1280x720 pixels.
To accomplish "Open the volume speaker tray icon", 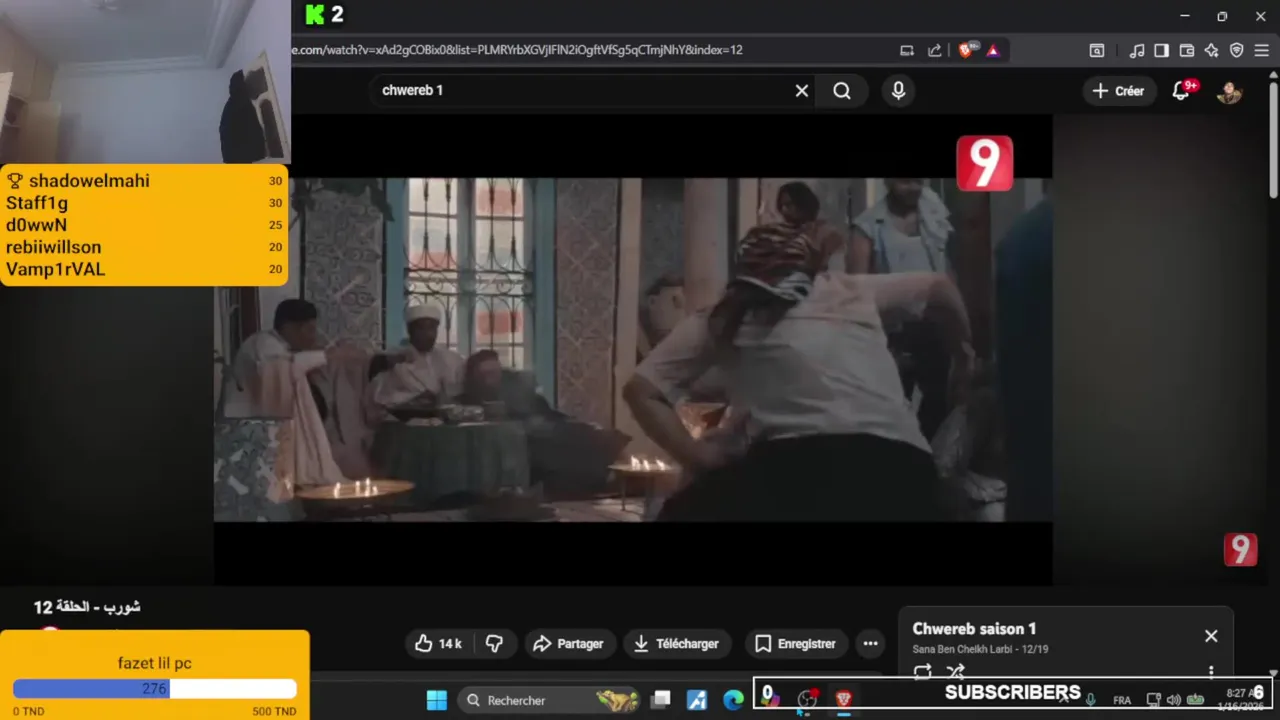I will pyautogui.click(x=1173, y=700).
